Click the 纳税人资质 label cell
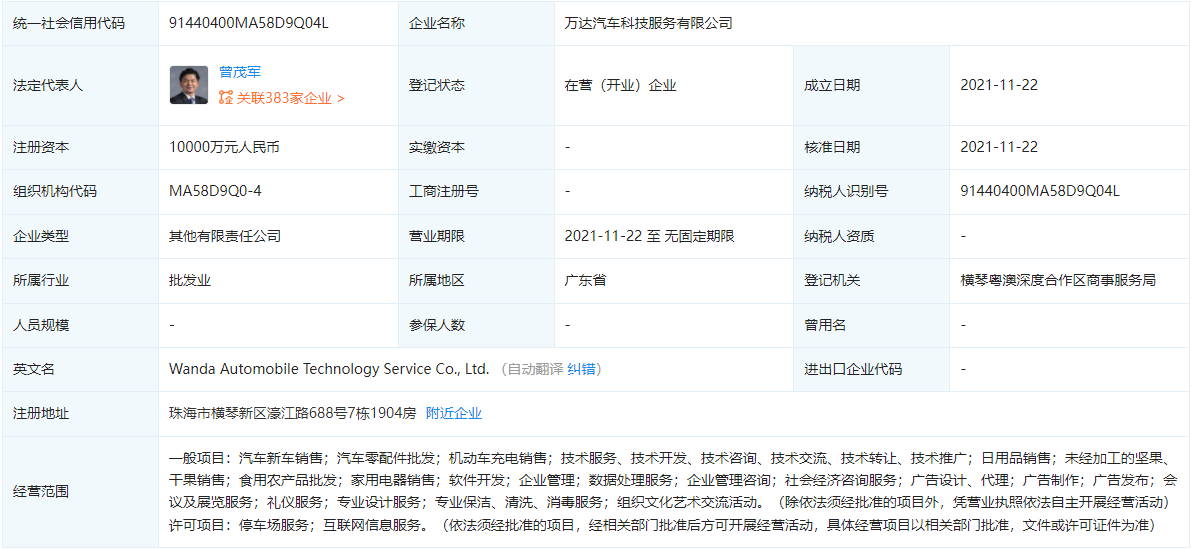The width and height of the screenshot is (1193, 549). pyautogui.click(x=871, y=236)
